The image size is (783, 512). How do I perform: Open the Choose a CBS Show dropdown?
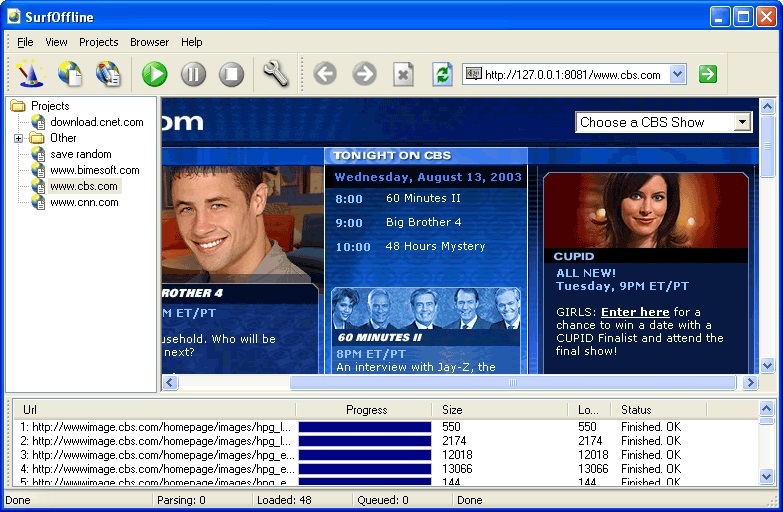pyautogui.click(x=742, y=122)
